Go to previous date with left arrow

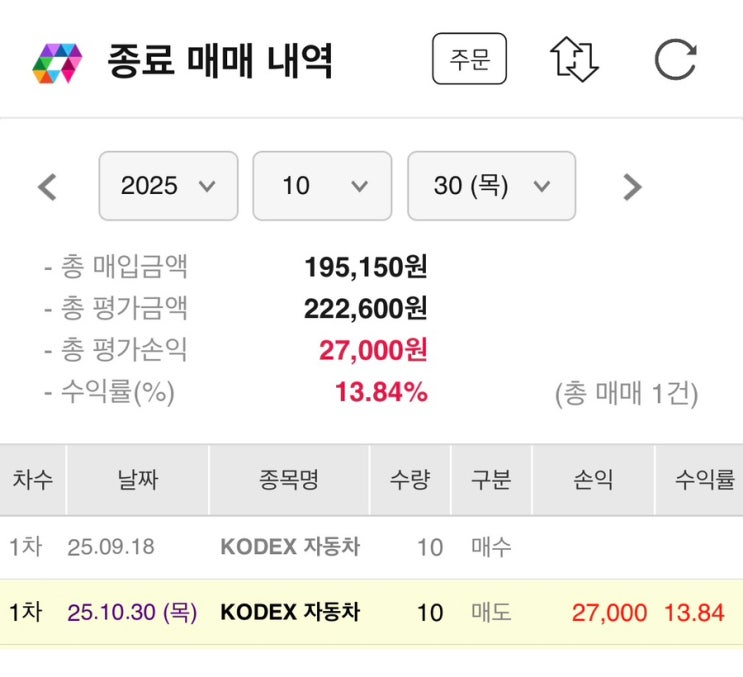click(x=47, y=187)
